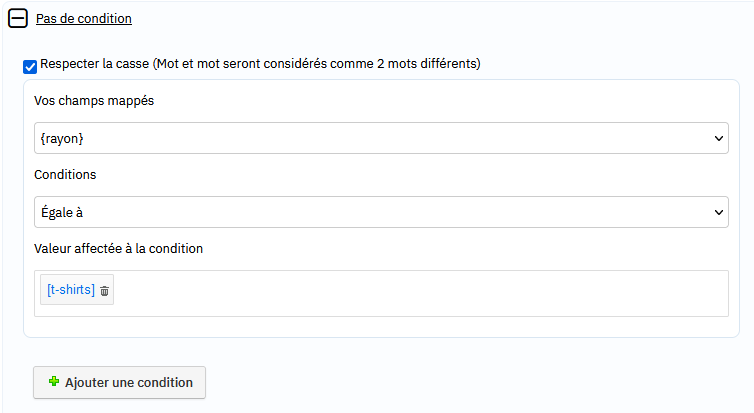Screen dimensions: 754x413
Task: Click the [t-shirts] value tag
Action: click(71, 289)
